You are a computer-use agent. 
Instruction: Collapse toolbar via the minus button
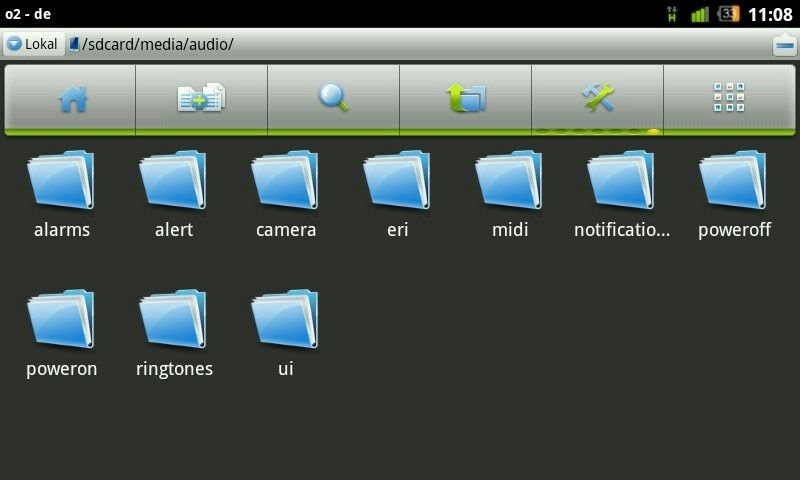[x=784, y=45]
